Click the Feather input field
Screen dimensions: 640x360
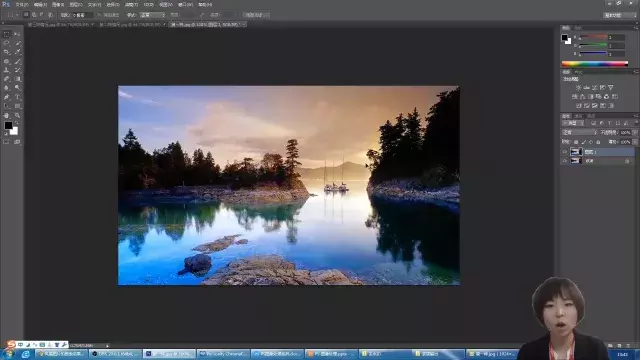pos(82,15)
